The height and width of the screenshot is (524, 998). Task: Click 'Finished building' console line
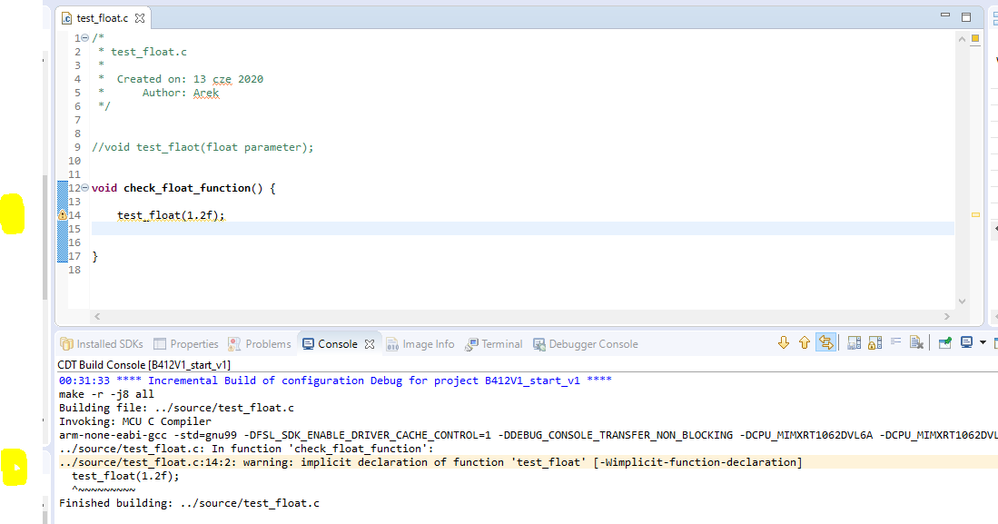pyautogui.click(x=189, y=503)
